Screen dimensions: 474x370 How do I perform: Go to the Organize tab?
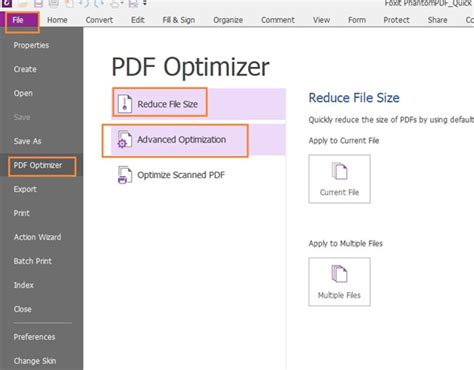coord(228,20)
